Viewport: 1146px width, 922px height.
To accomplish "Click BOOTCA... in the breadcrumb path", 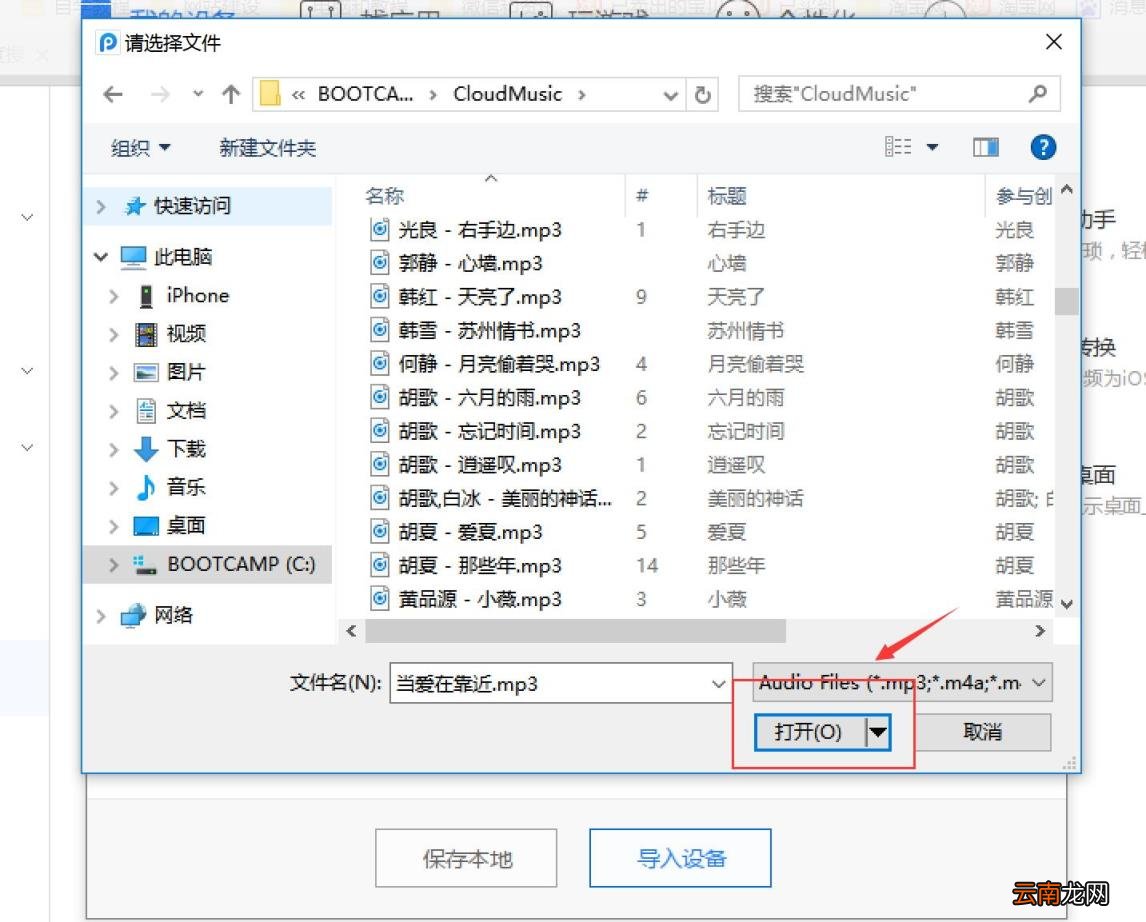I will 365,94.
